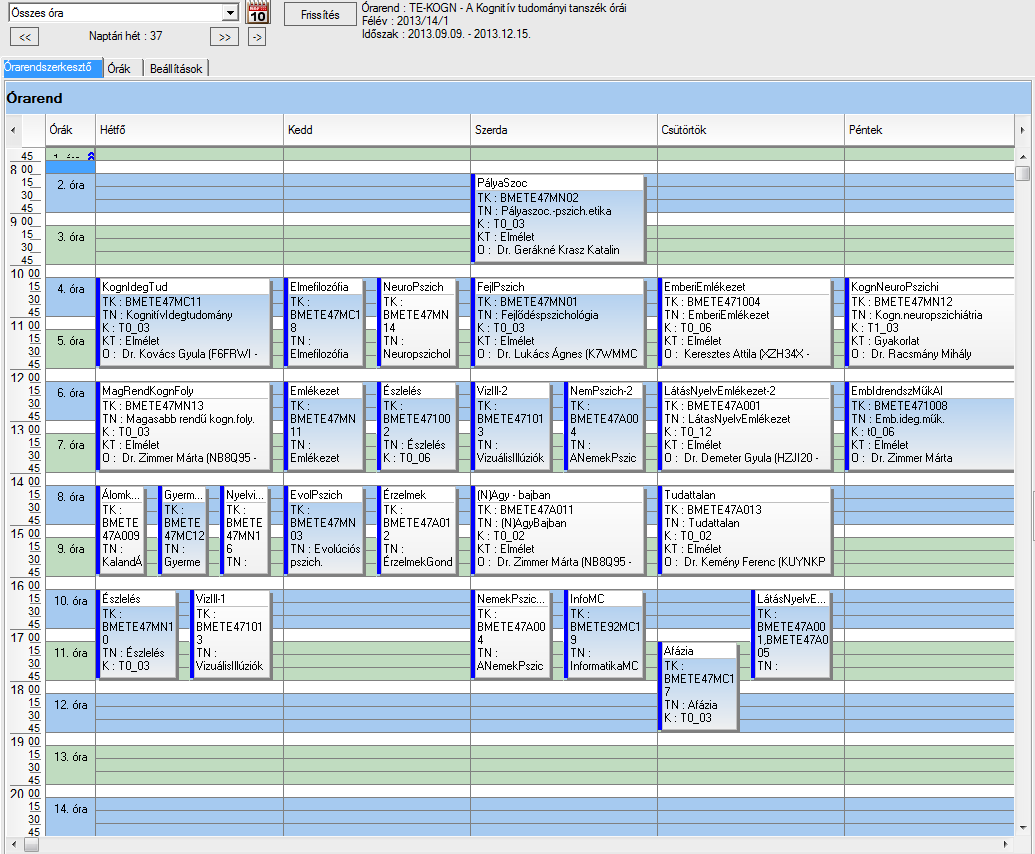This screenshot has width=1035, height=854.
Task: Click horizontal scrollbar left arrow
Action: (15, 844)
